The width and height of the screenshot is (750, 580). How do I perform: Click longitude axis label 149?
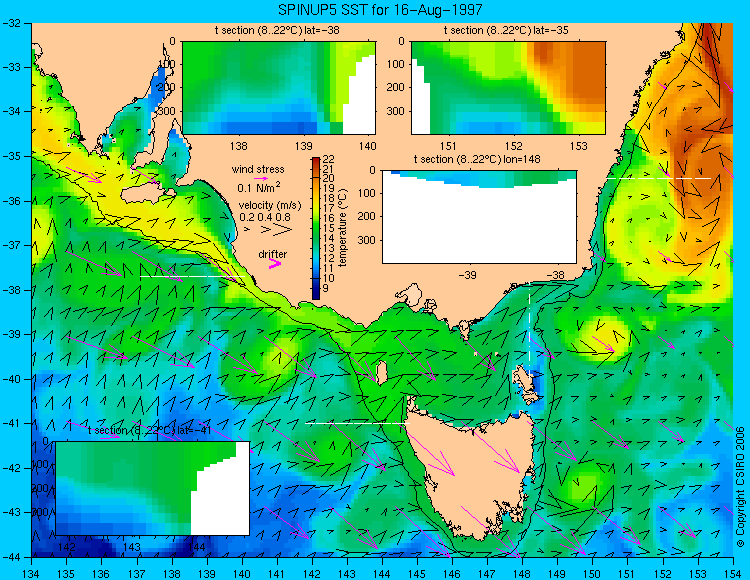coord(558,573)
